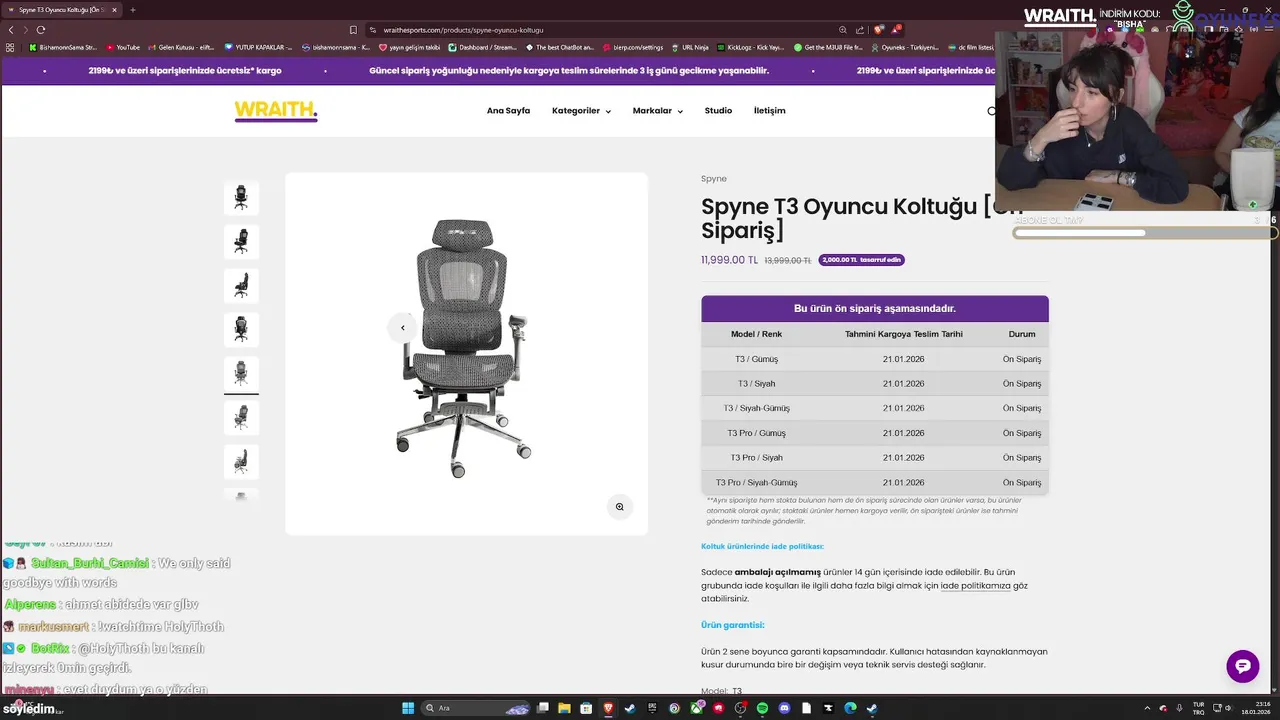Reload the page with the refresh button
1280x720 pixels.
tap(40, 30)
